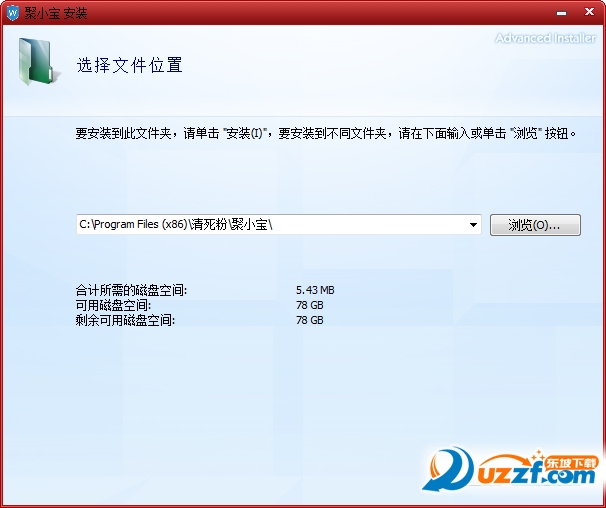Viewport: 606px width, 508px height.
Task: Click the 可用磁盘空间 label
Action: [113, 305]
